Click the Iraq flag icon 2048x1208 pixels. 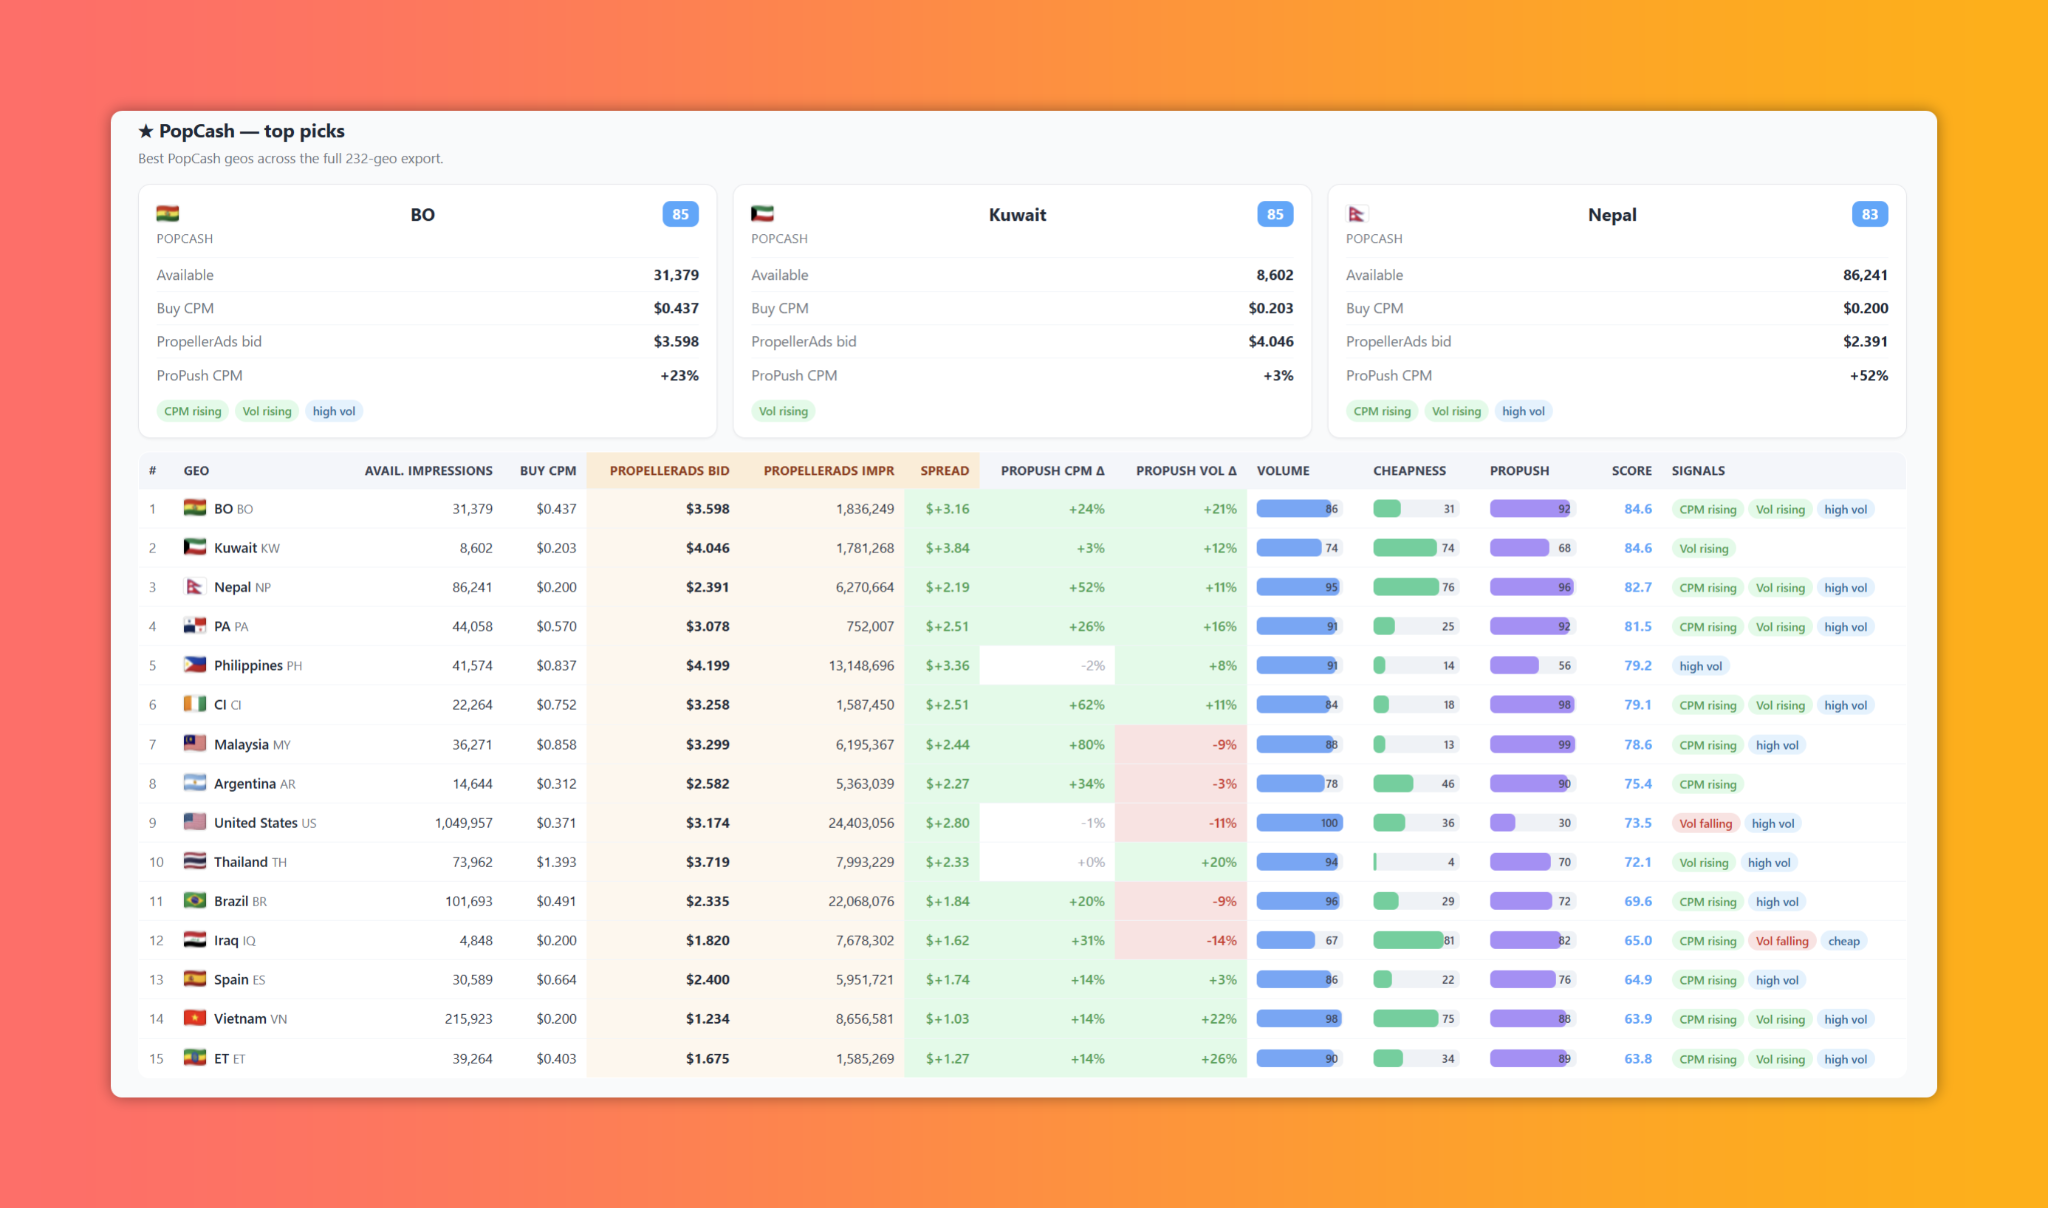pyautogui.click(x=195, y=940)
